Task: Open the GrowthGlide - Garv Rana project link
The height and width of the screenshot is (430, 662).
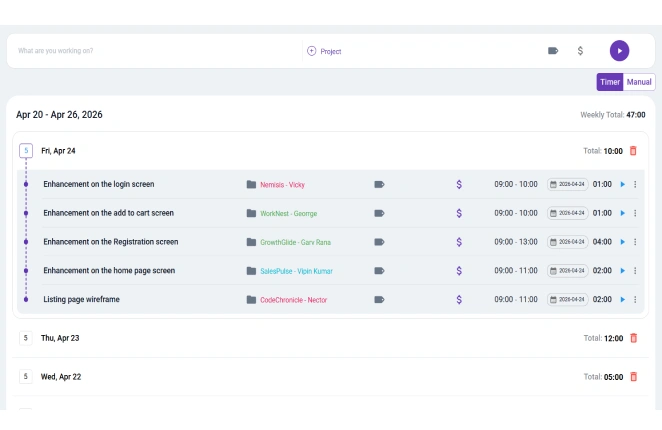Action: pos(296,242)
